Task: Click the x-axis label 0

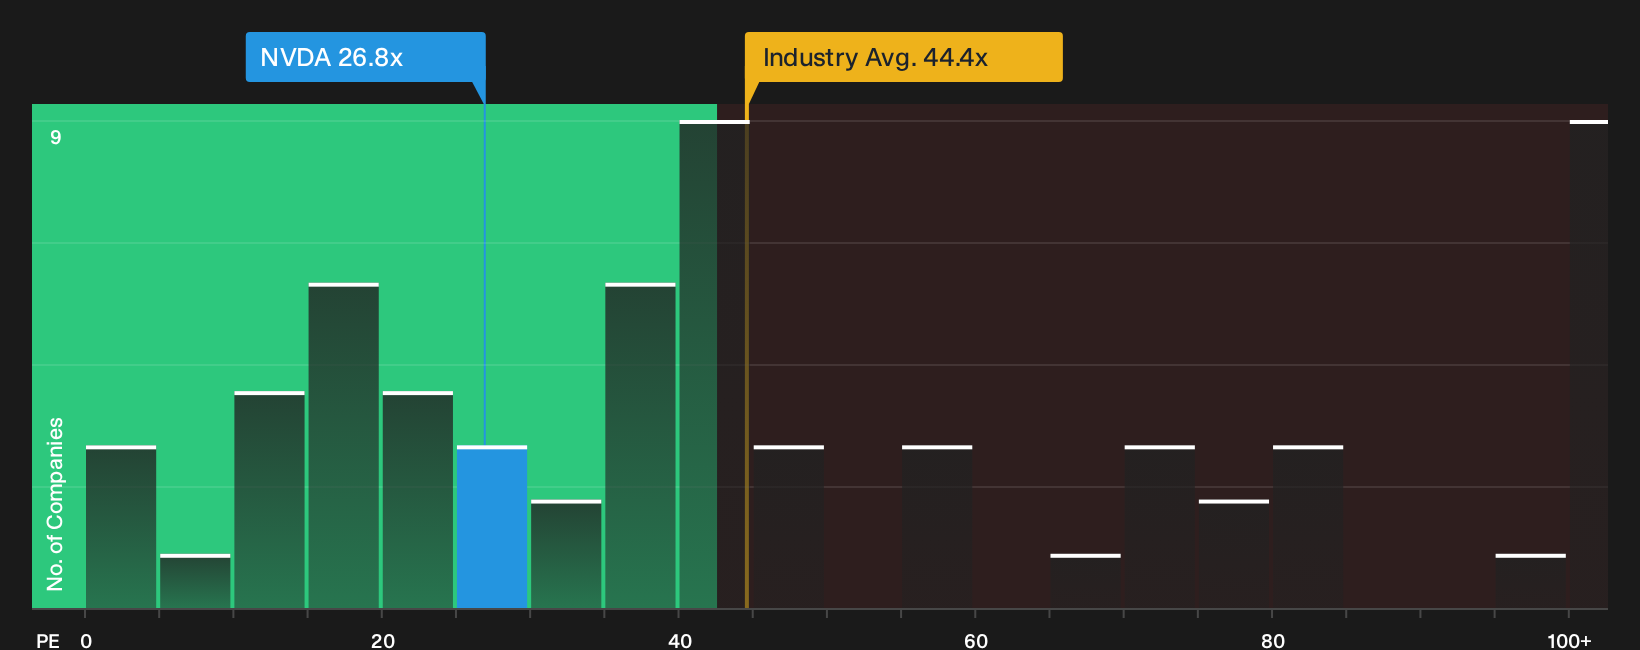Action: tap(86, 640)
